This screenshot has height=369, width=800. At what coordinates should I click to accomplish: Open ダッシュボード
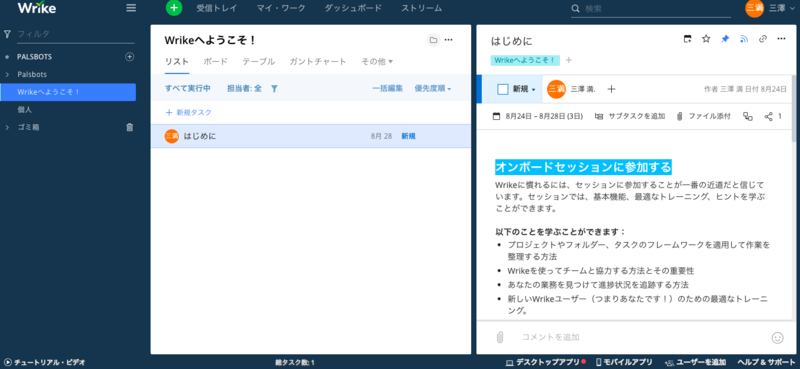pos(353,8)
